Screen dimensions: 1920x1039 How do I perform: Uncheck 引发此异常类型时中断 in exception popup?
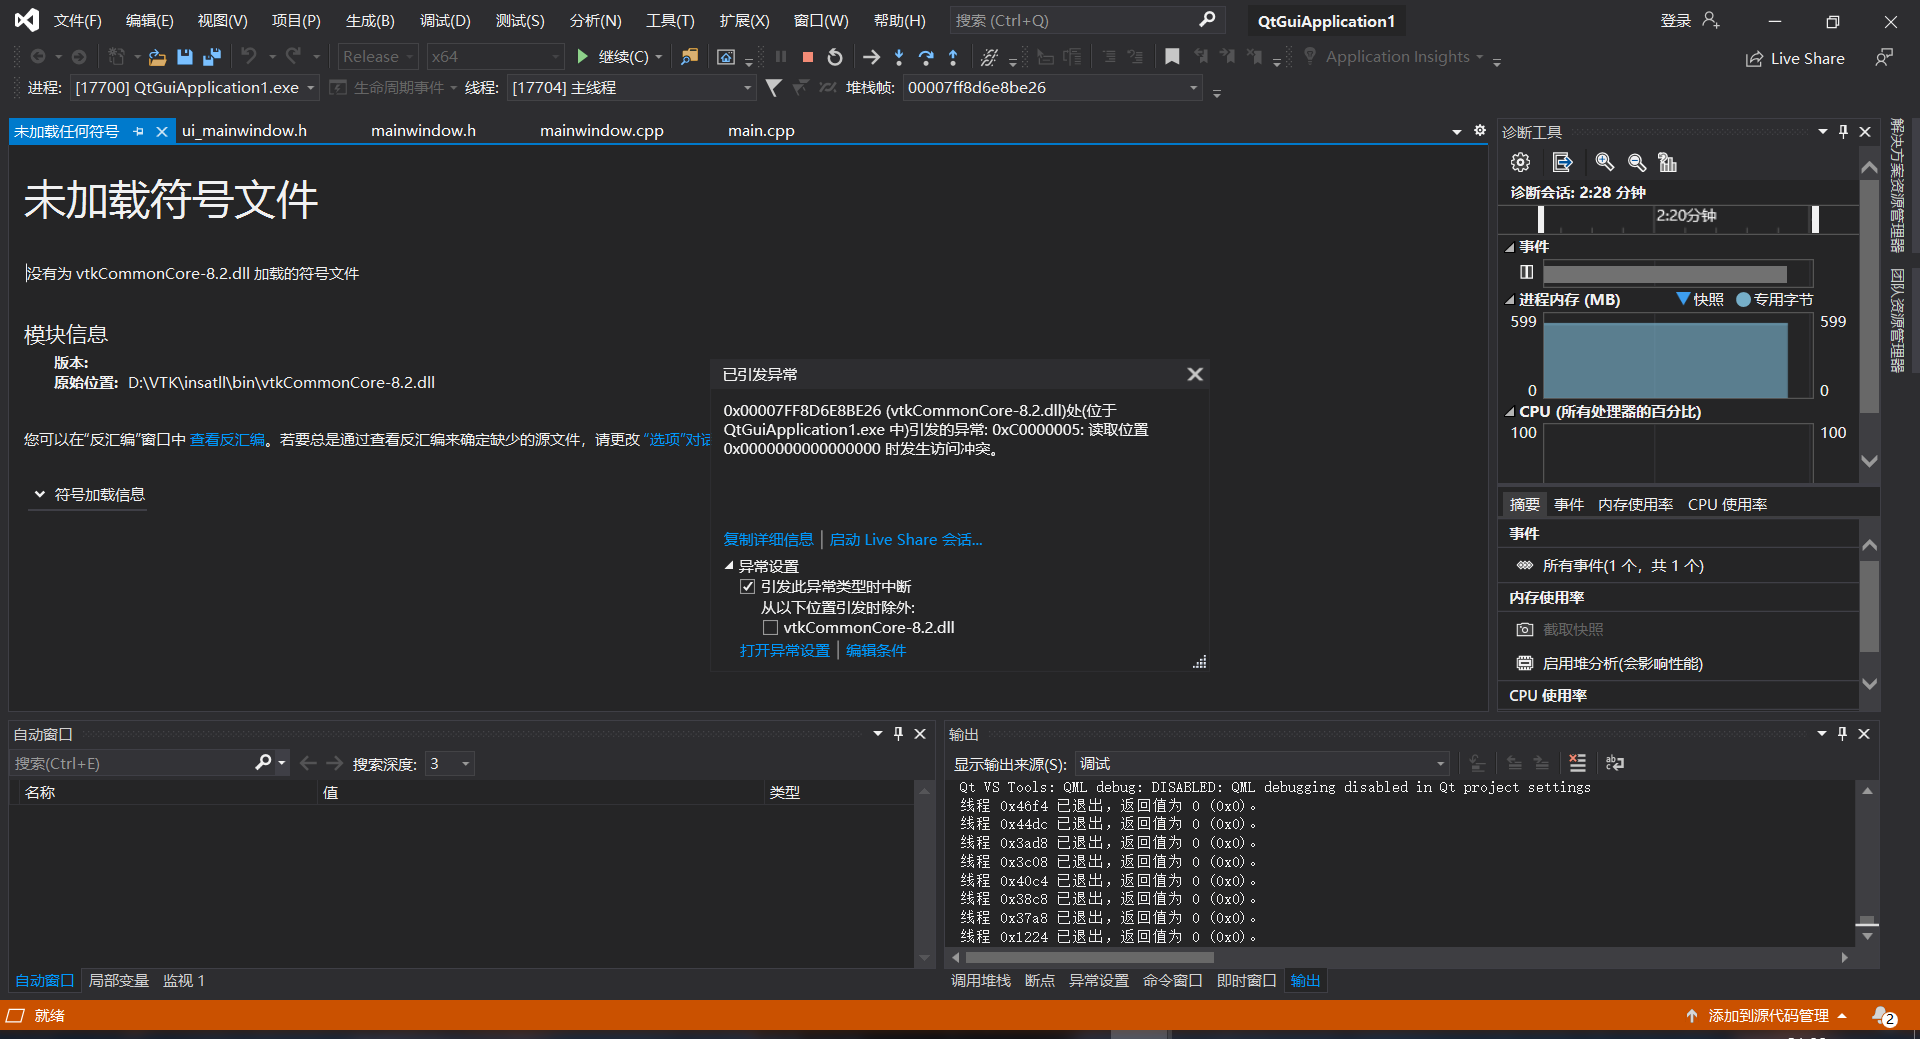(x=747, y=586)
